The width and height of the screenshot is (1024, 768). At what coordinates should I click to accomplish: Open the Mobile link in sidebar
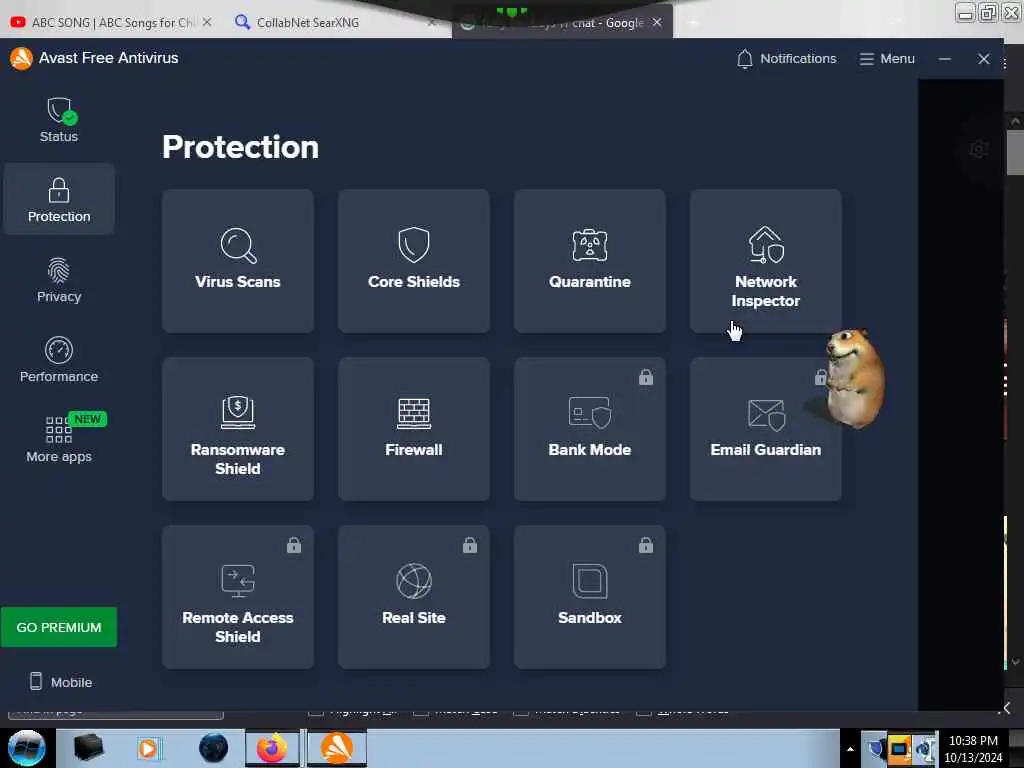click(61, 682)
